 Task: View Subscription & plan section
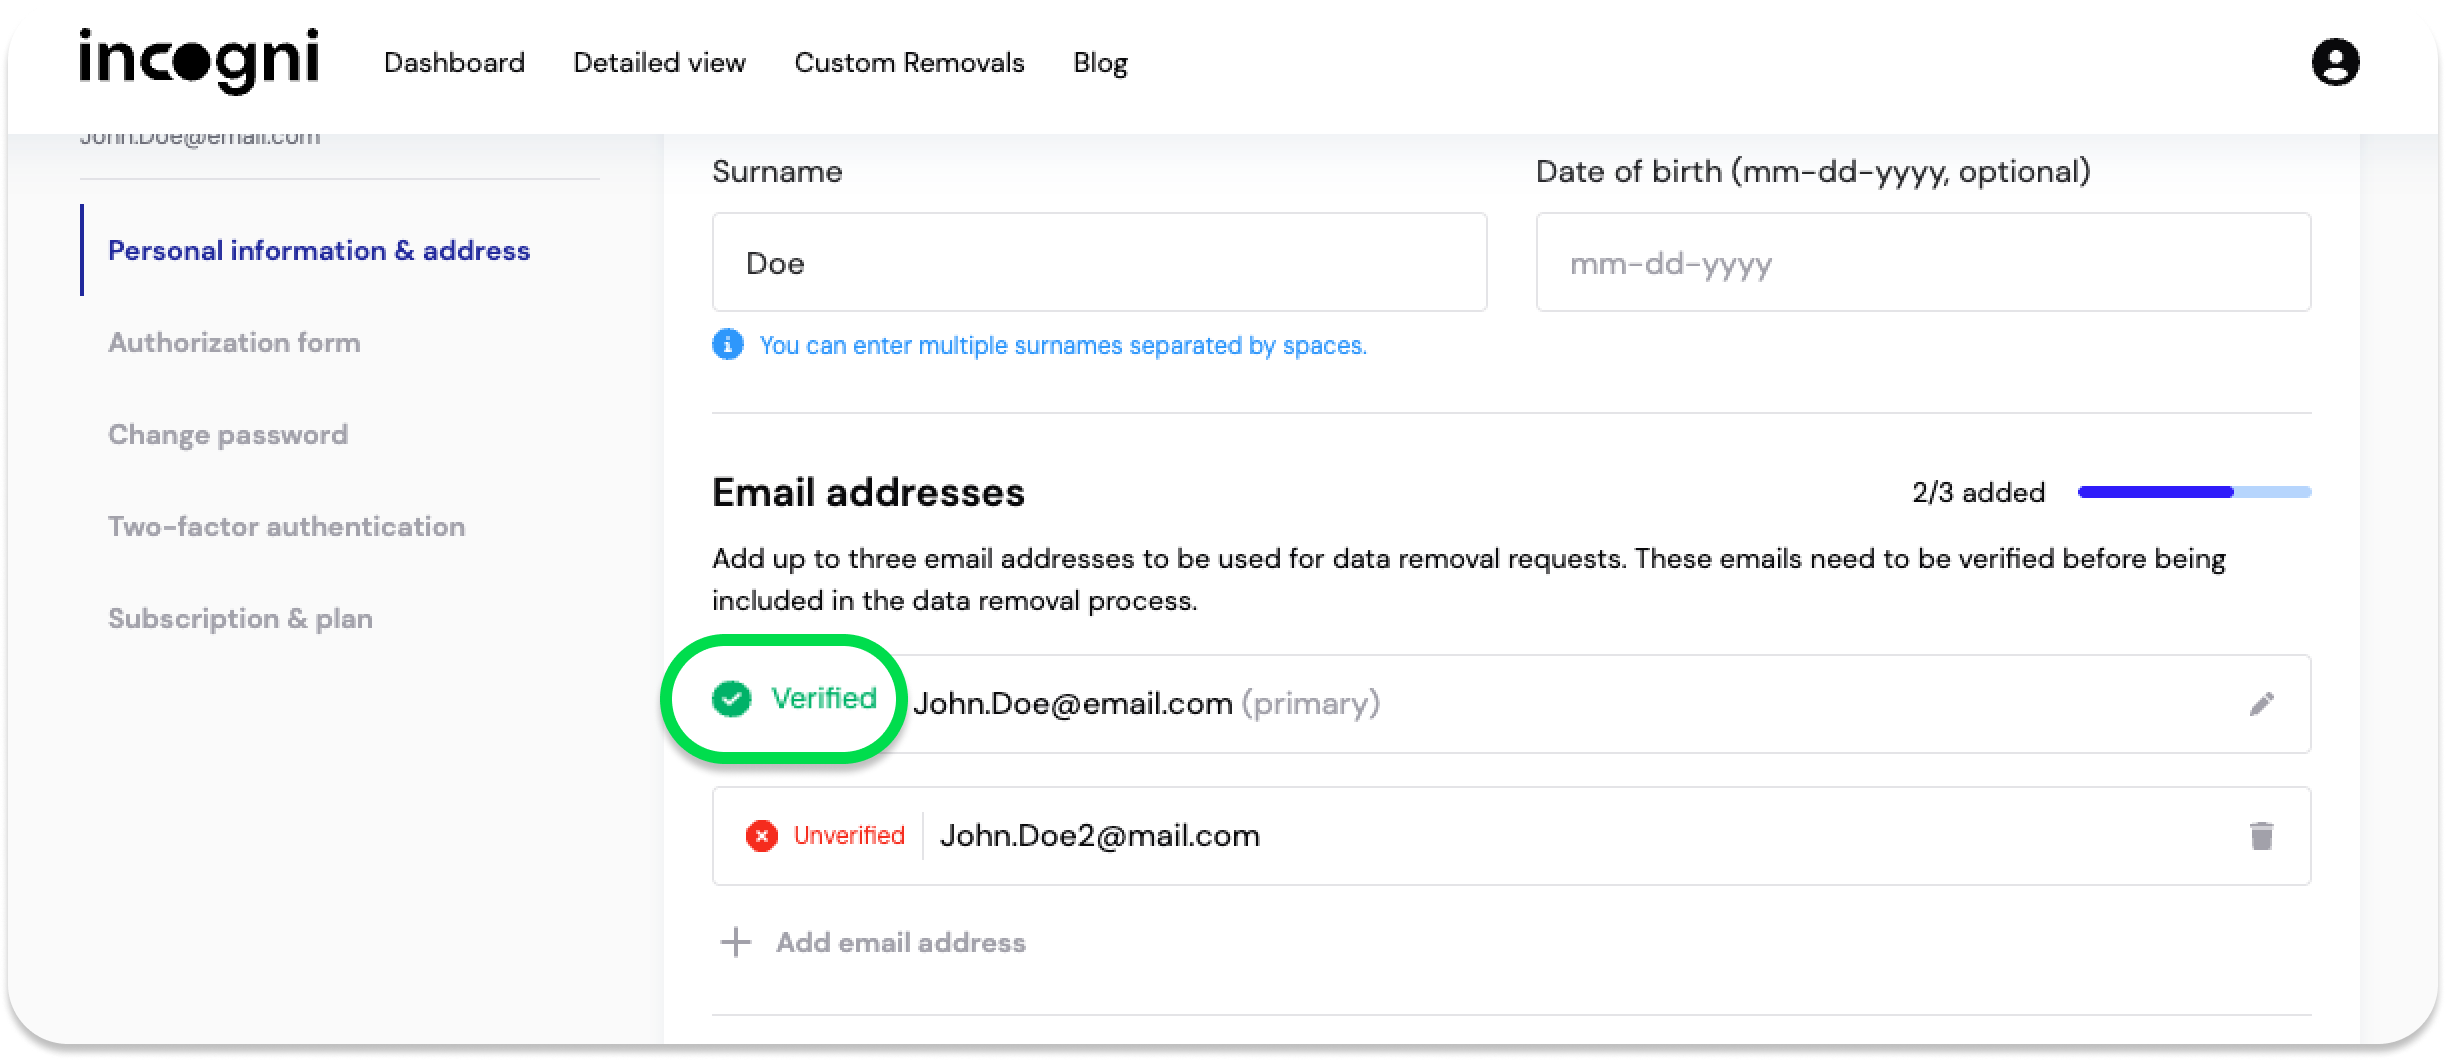[x=240, y=618]
